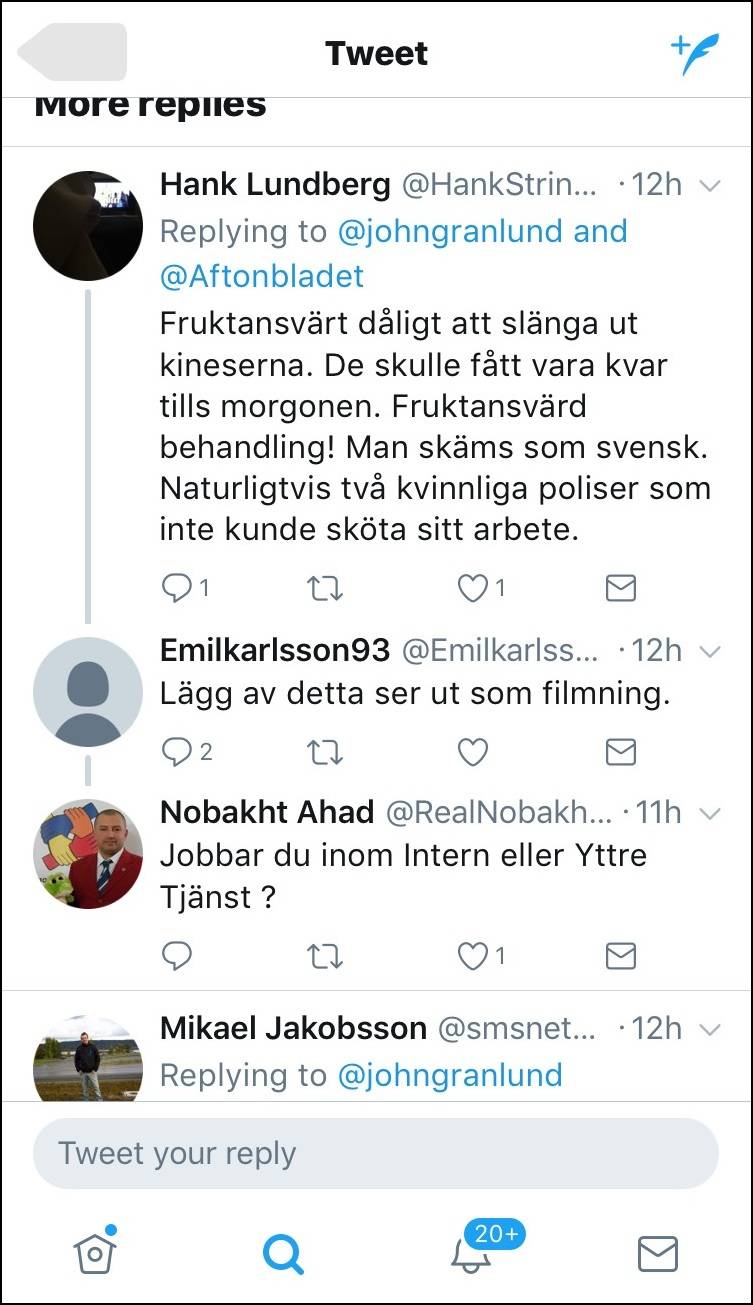Viewport: 753px width, 1305px height.
Task: Tap the compose new tweet feather icon
Action: click(x=694, y=53)
